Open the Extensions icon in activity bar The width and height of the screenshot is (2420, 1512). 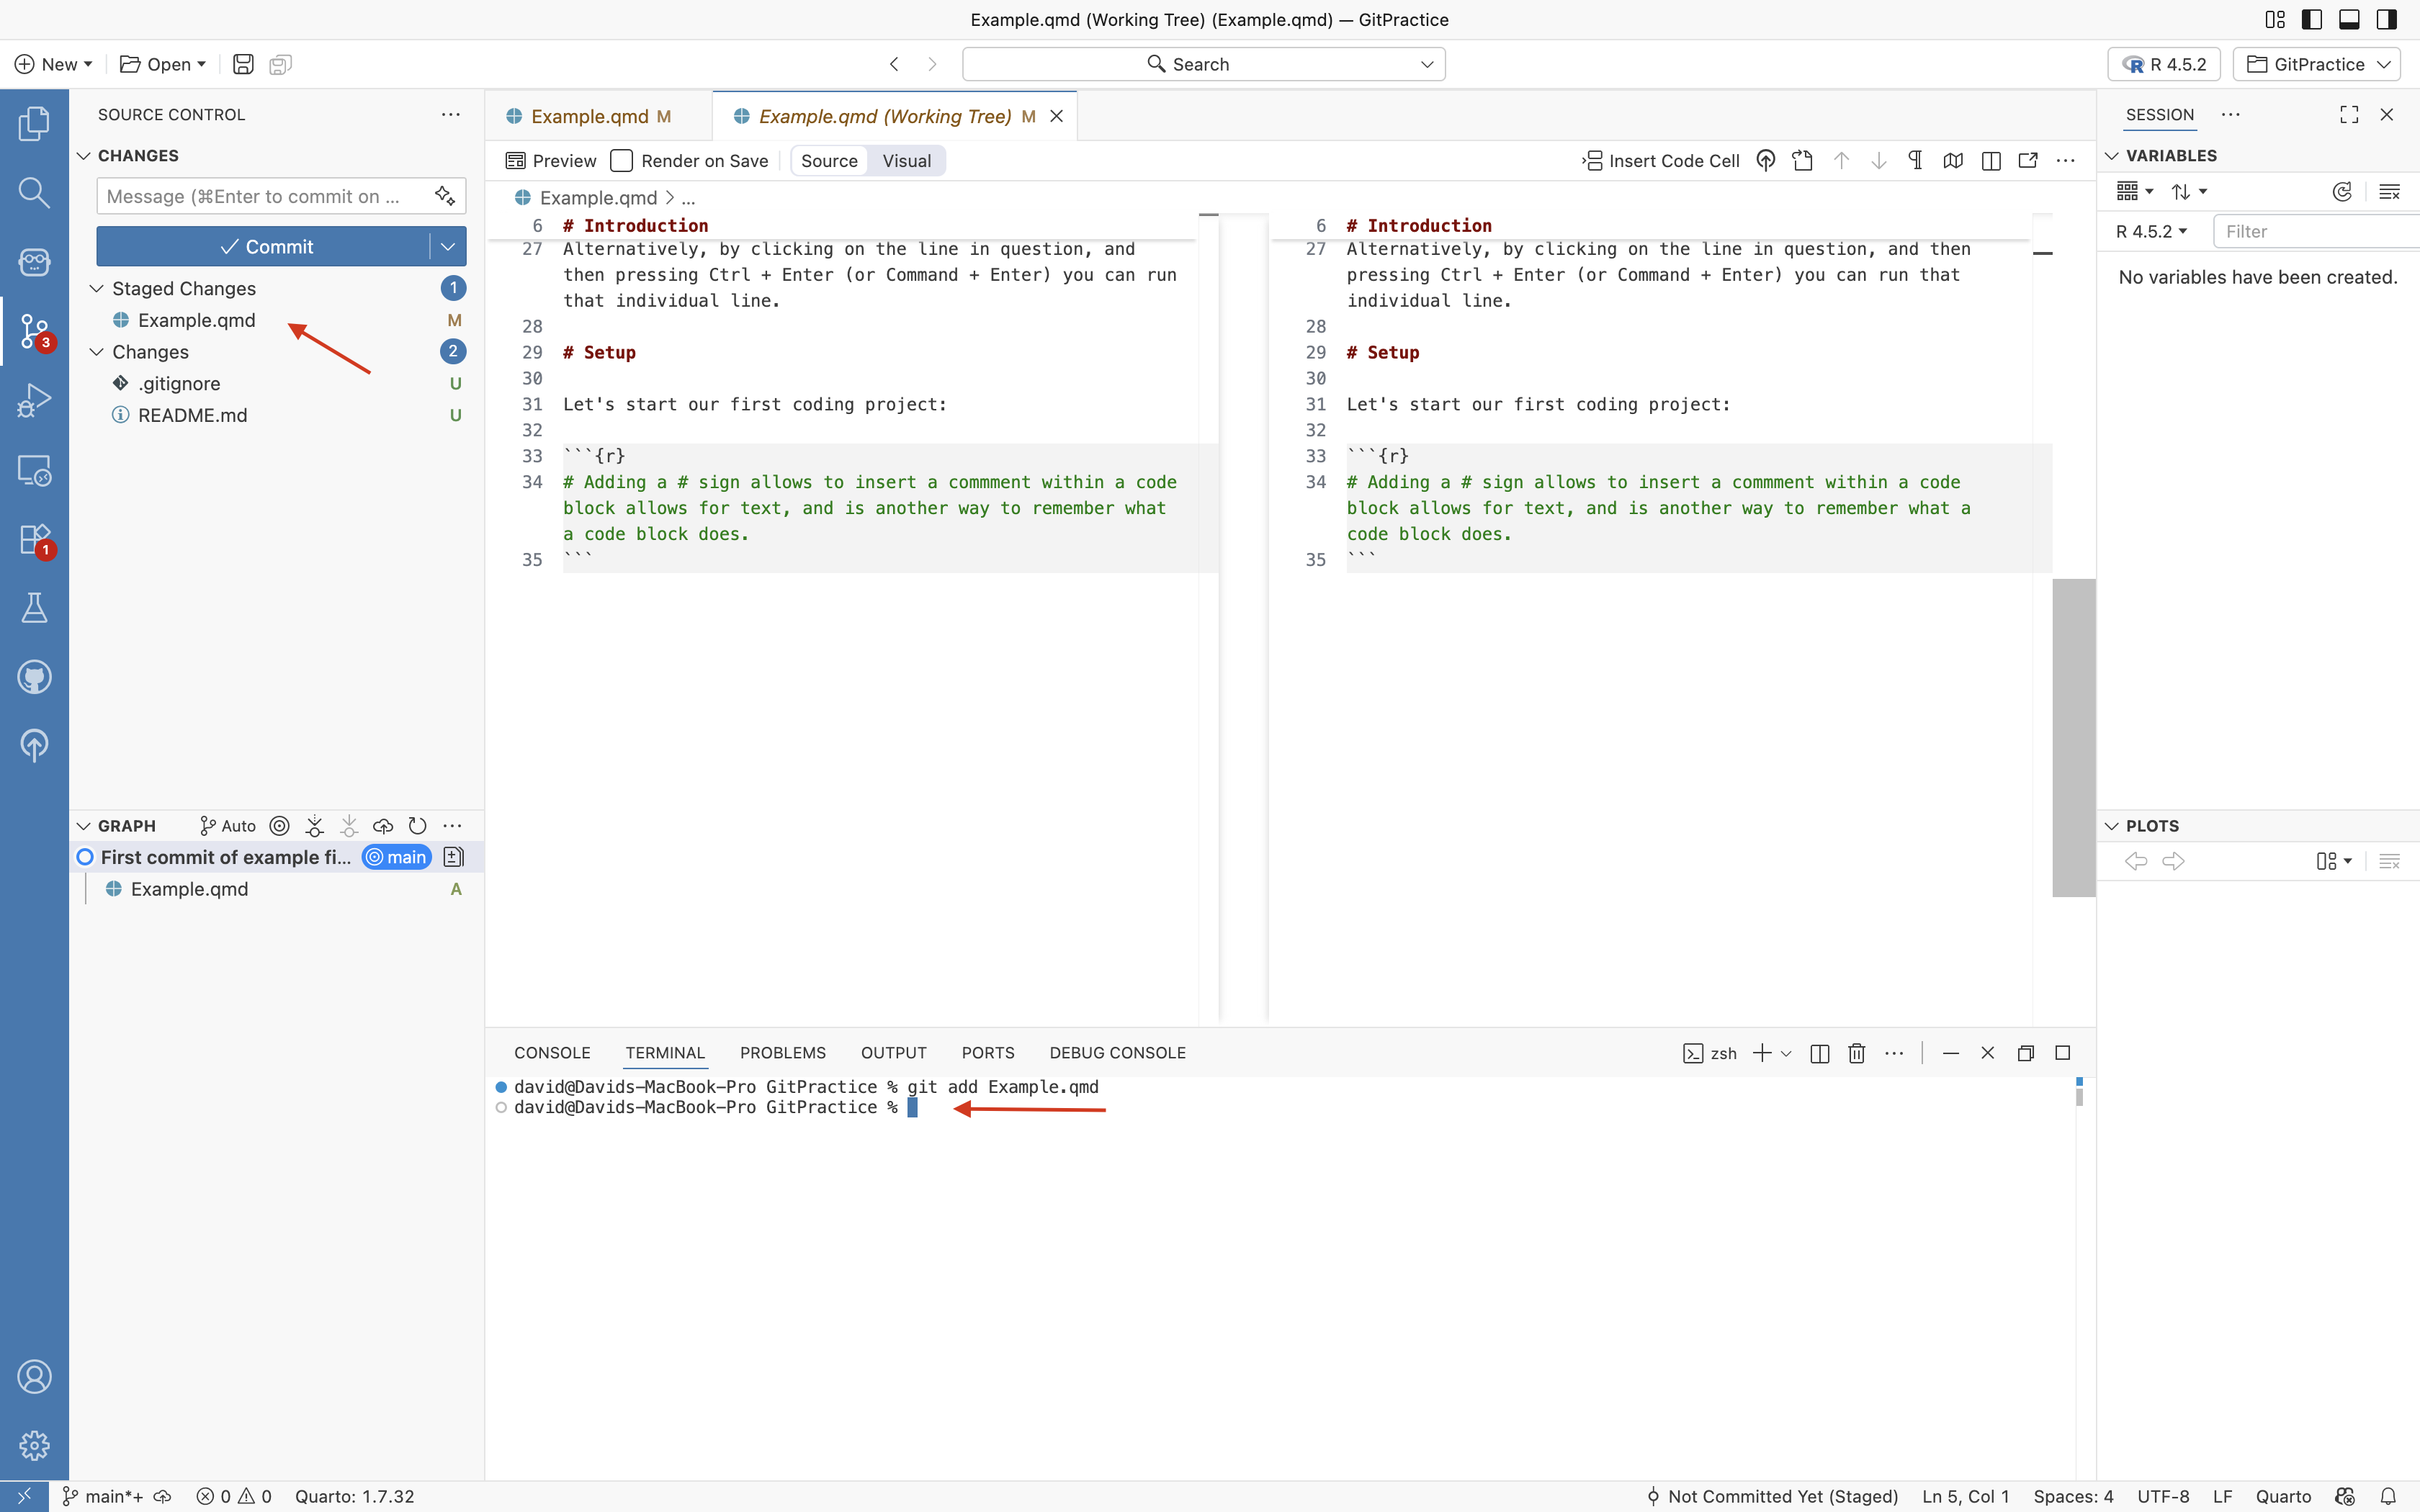[34, 539]
